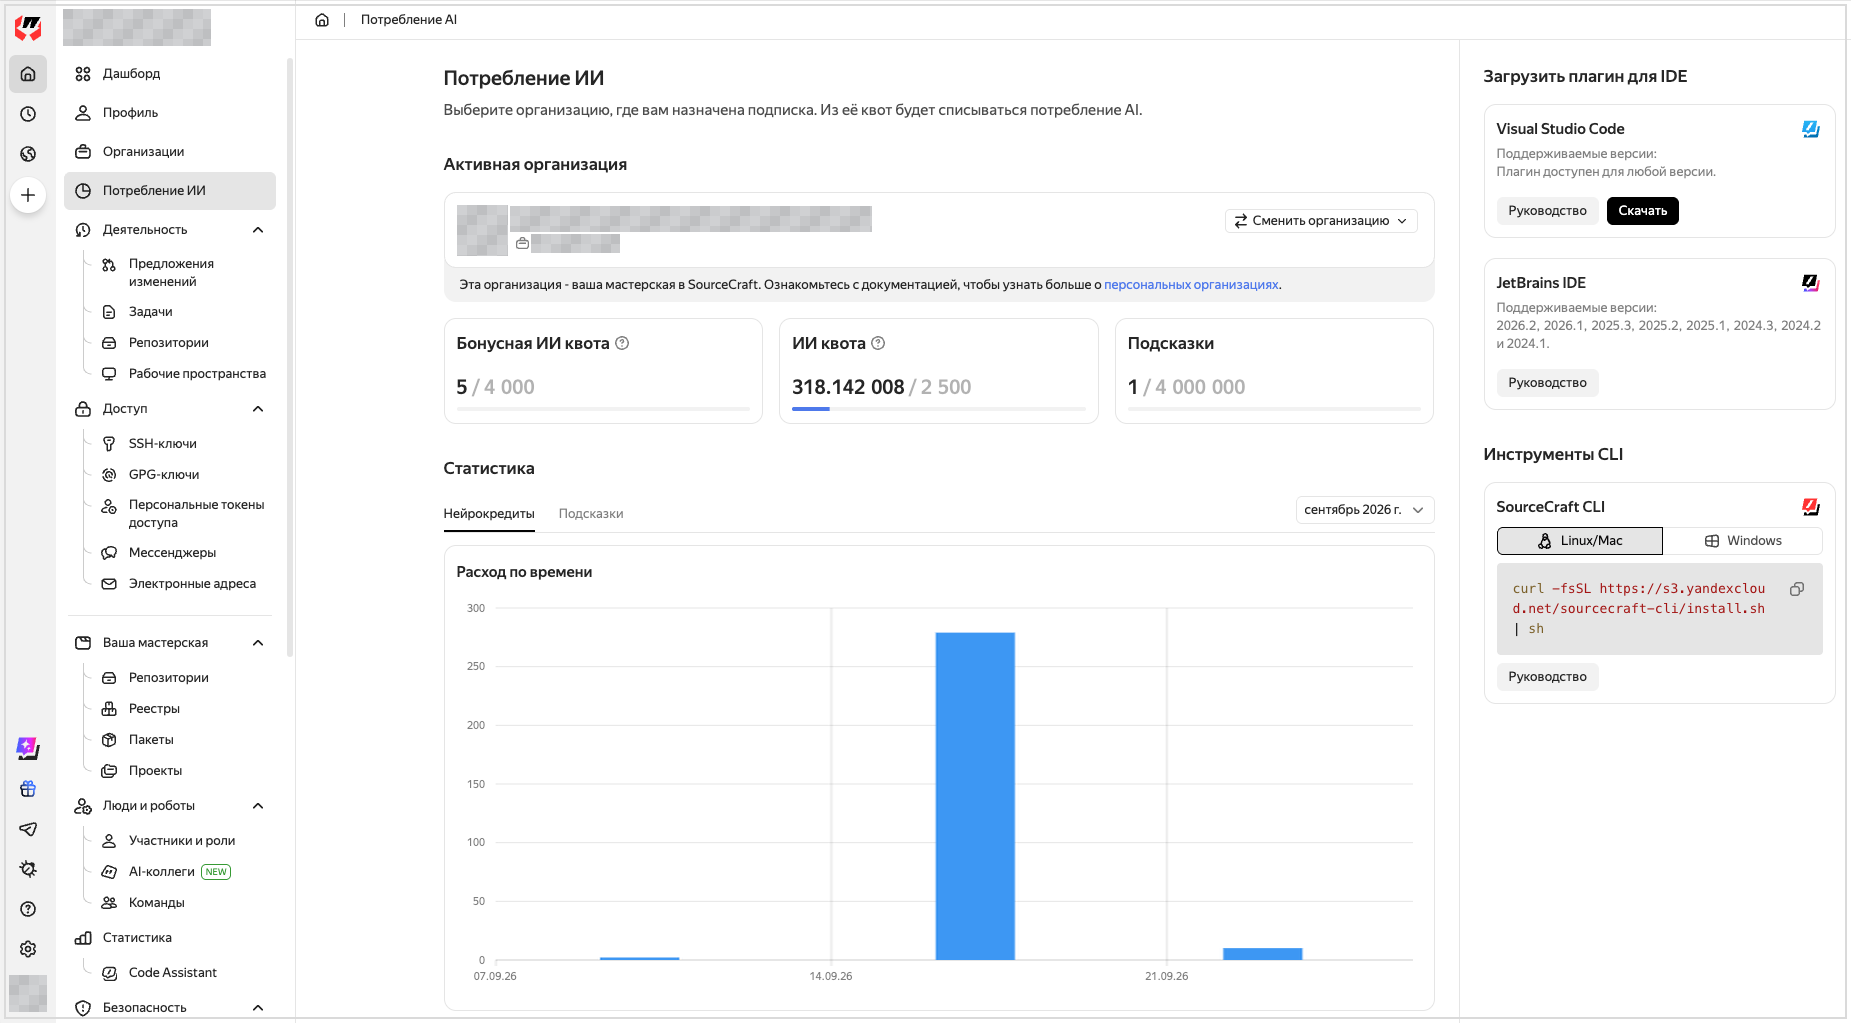This screenshot has height=1023, width=1851.
Task: Copy the curl install command
Action: point(1797,589)
